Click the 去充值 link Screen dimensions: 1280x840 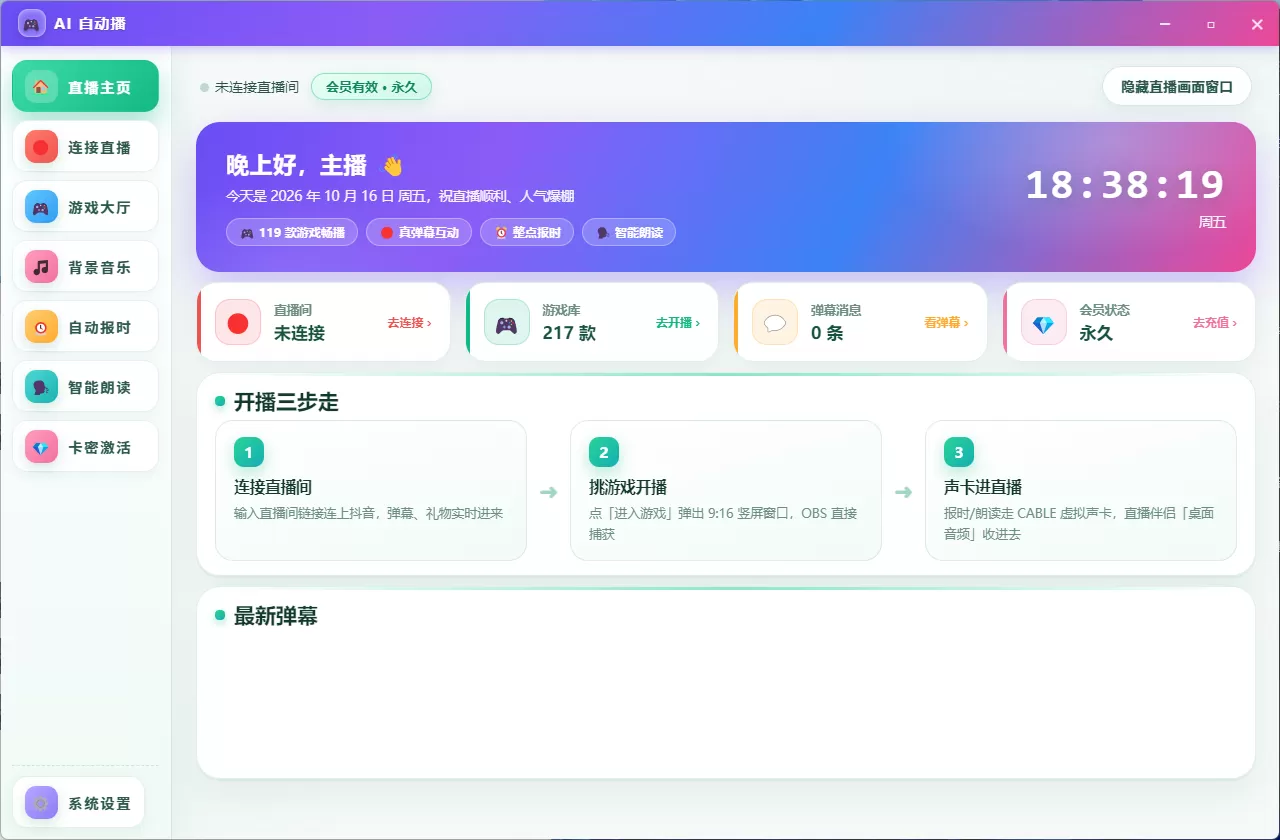click(x=1215, y=323)
